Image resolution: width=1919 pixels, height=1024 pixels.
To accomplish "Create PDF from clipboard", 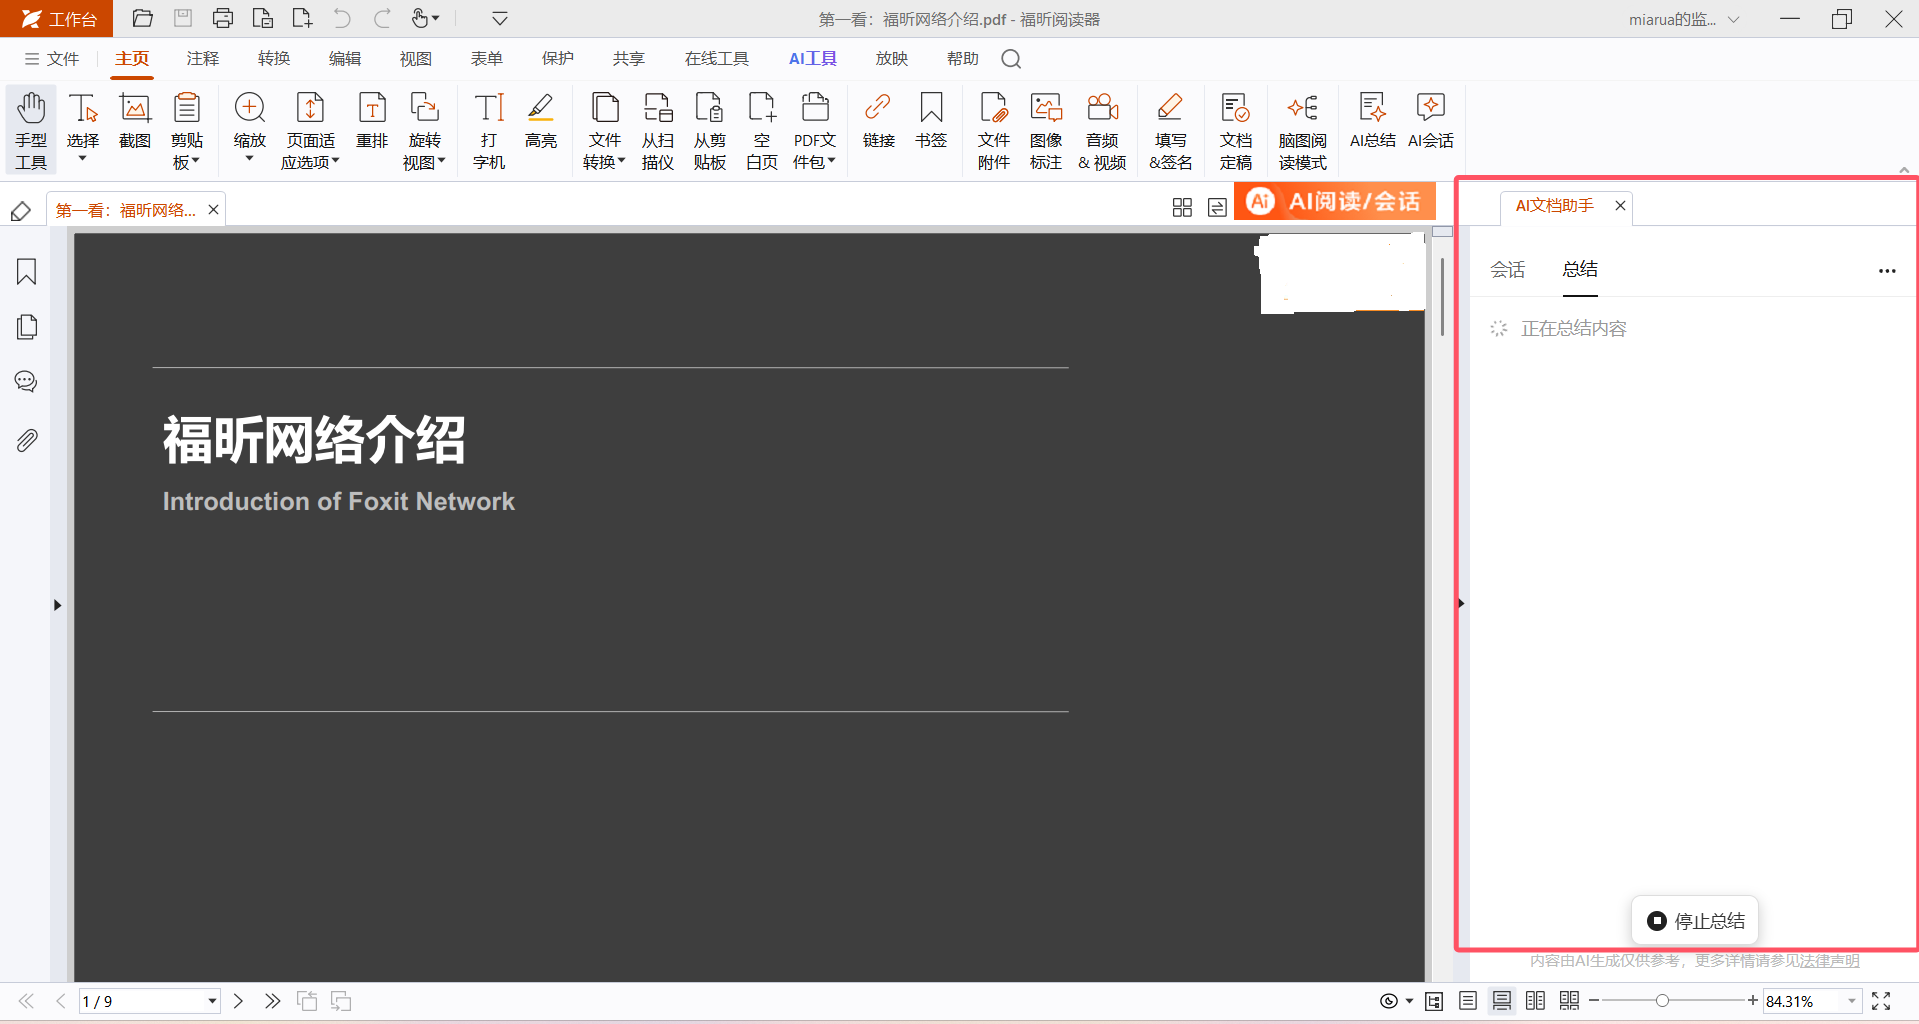I will point(710,131).
